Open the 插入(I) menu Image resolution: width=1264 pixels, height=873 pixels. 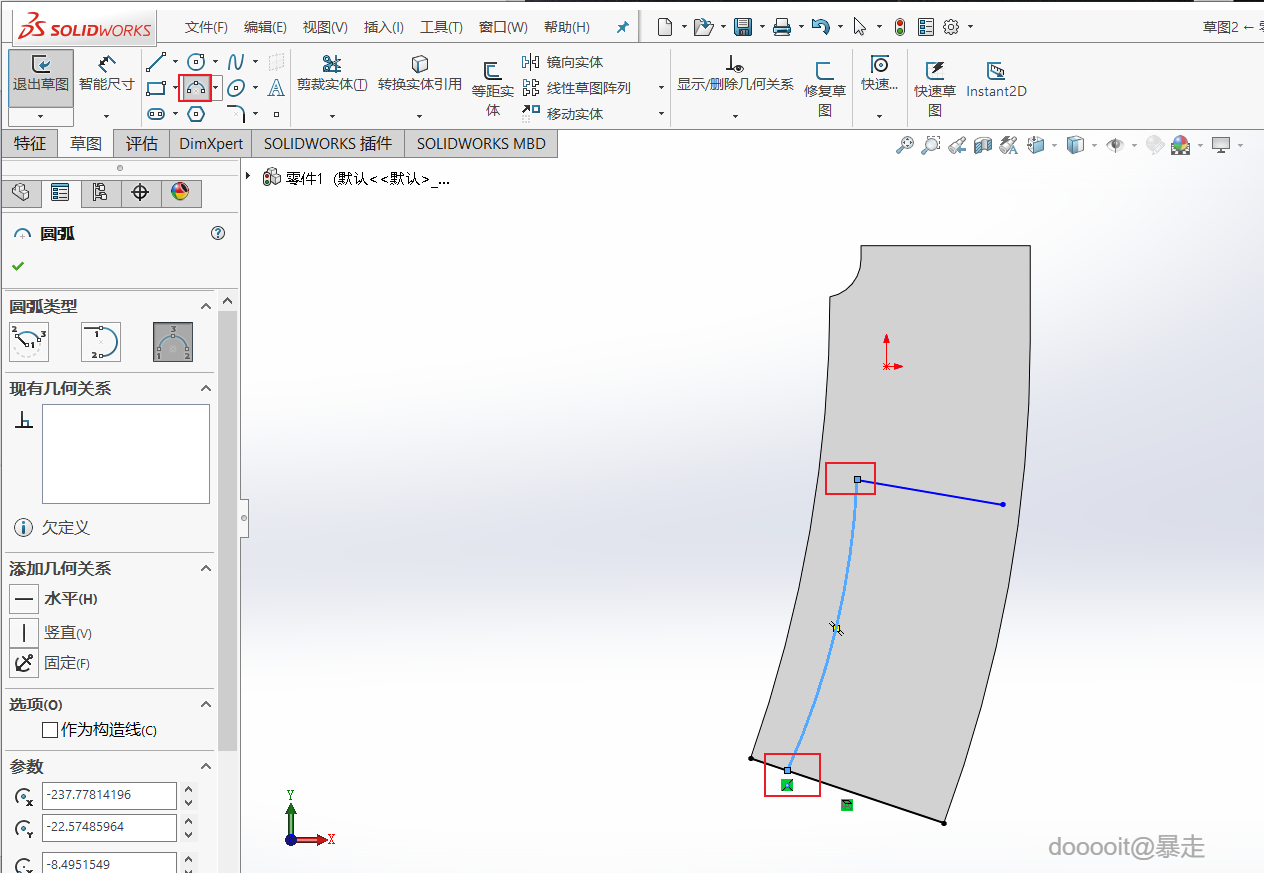(x=383, y=27)
